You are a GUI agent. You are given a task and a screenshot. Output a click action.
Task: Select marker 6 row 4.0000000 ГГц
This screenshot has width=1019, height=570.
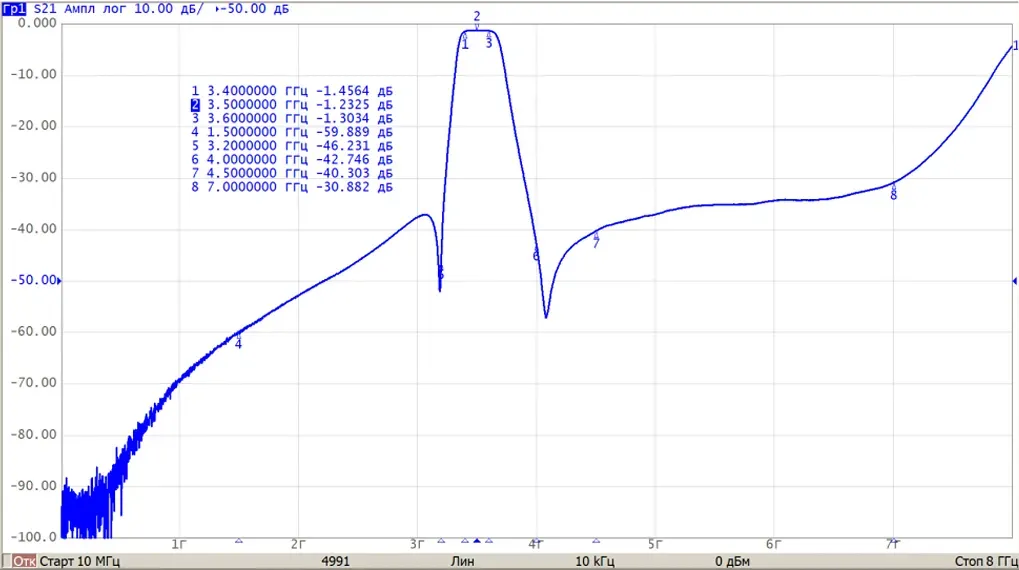[x=292, y=159]
